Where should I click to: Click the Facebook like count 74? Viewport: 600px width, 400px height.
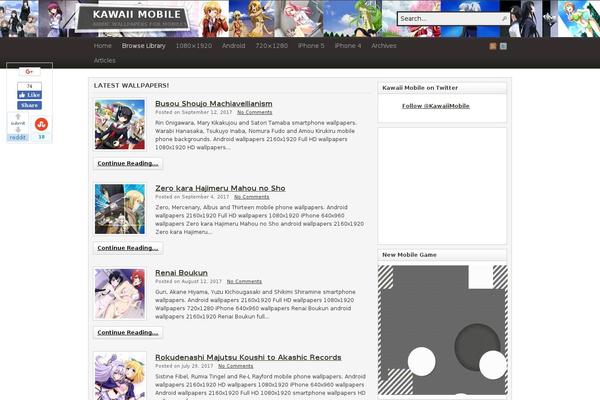click(x=29, y=86)
